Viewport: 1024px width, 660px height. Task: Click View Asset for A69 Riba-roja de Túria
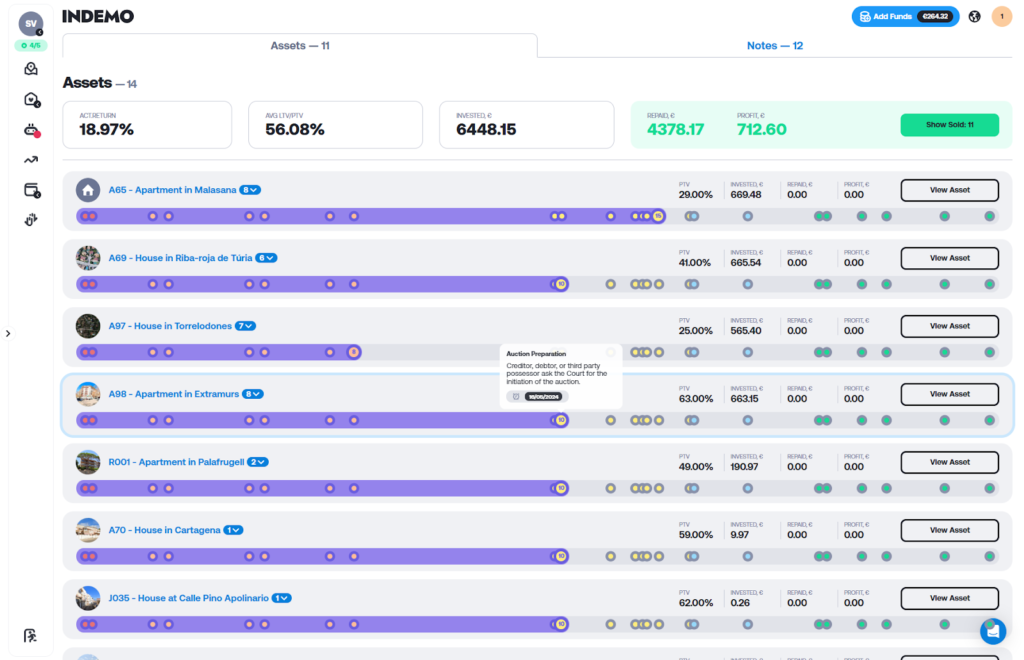pyautogui.click(x=949, y=258)
